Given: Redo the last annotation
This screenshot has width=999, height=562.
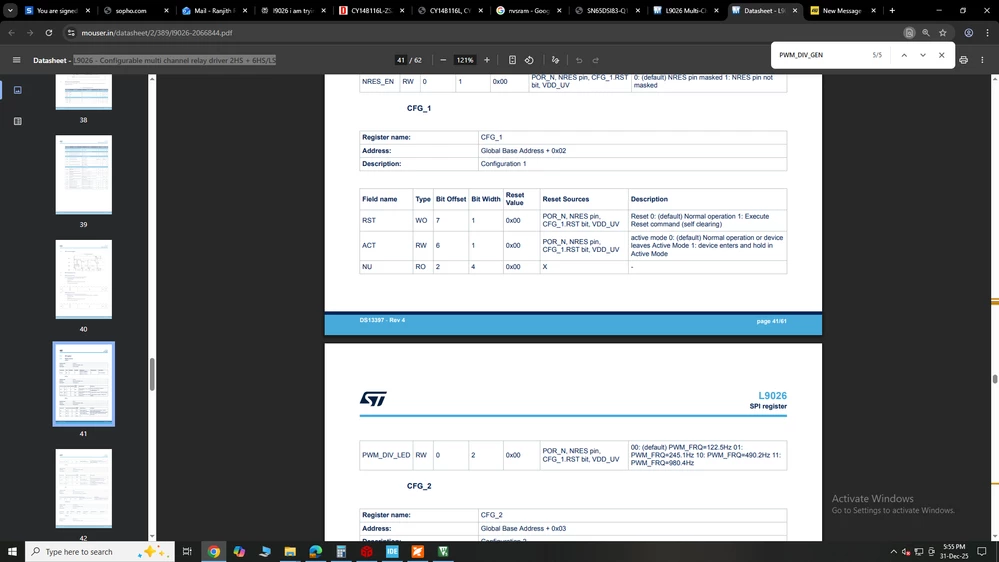Looking at the screenshot, I should click(x=596, y=60).
